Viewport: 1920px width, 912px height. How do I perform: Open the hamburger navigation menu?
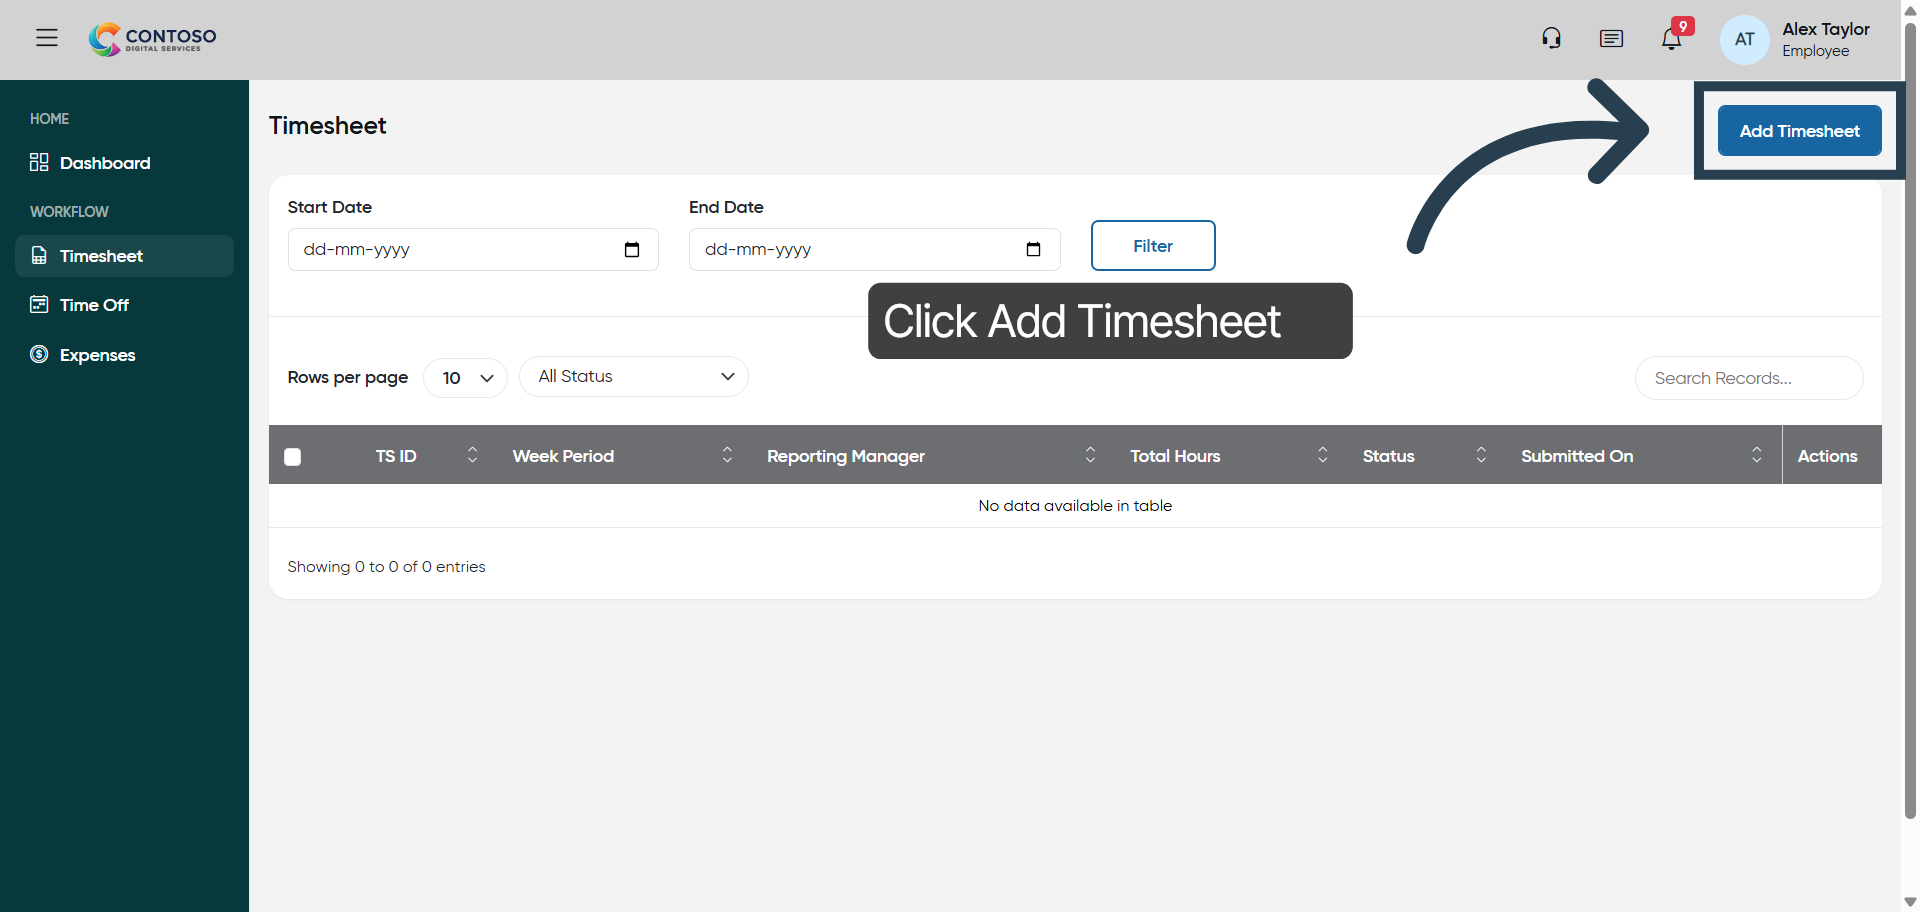point(47,37)
